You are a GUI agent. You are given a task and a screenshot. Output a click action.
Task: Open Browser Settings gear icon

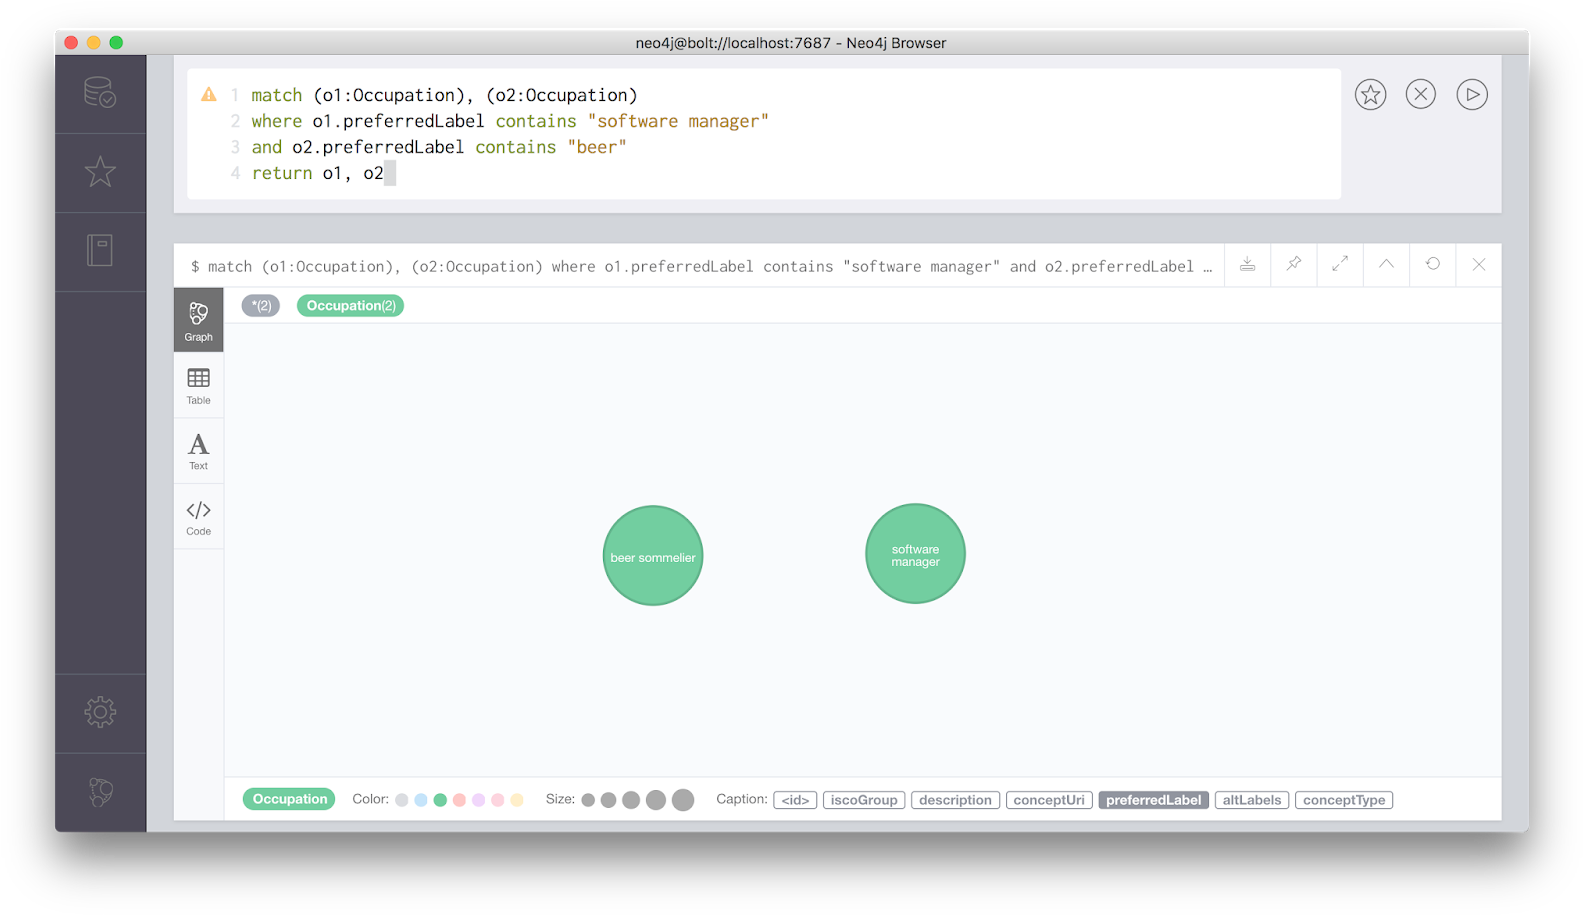point(100,712)
